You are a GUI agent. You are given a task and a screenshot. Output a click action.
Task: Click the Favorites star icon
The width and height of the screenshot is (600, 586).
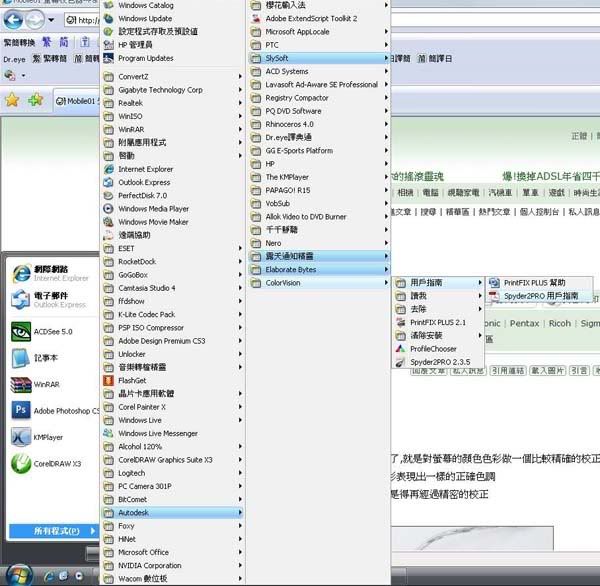coord(12,100)
